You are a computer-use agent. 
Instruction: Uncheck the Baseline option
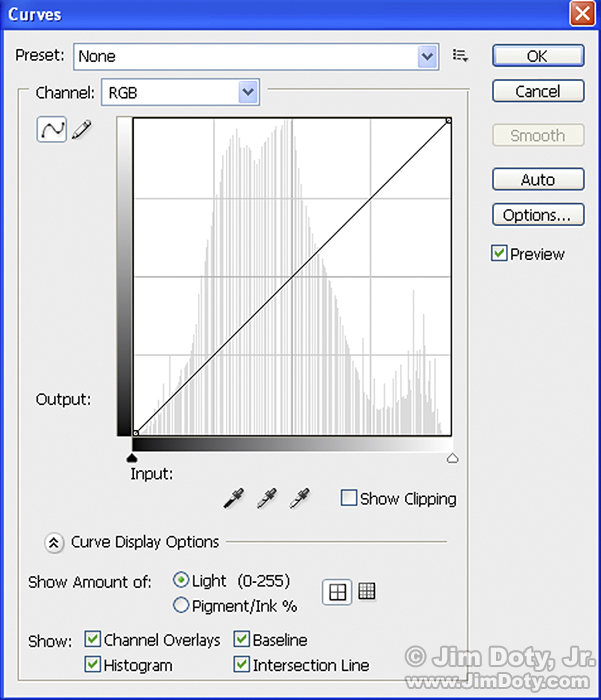pos(242,639)
